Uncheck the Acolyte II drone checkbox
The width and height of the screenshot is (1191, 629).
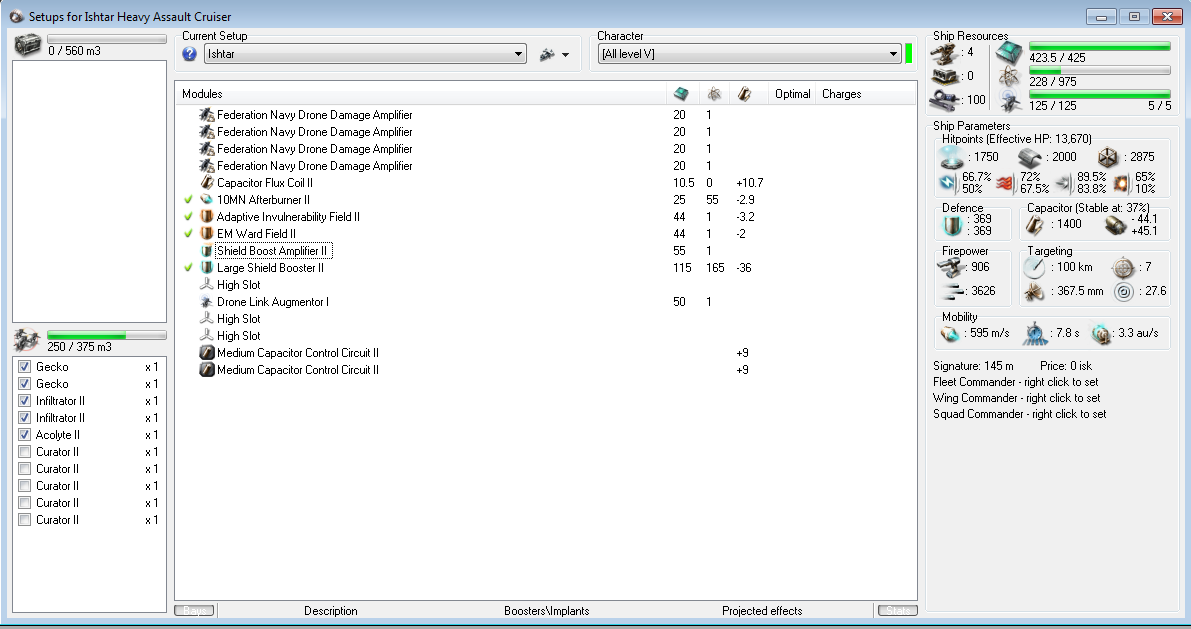(x=25, y=435)
